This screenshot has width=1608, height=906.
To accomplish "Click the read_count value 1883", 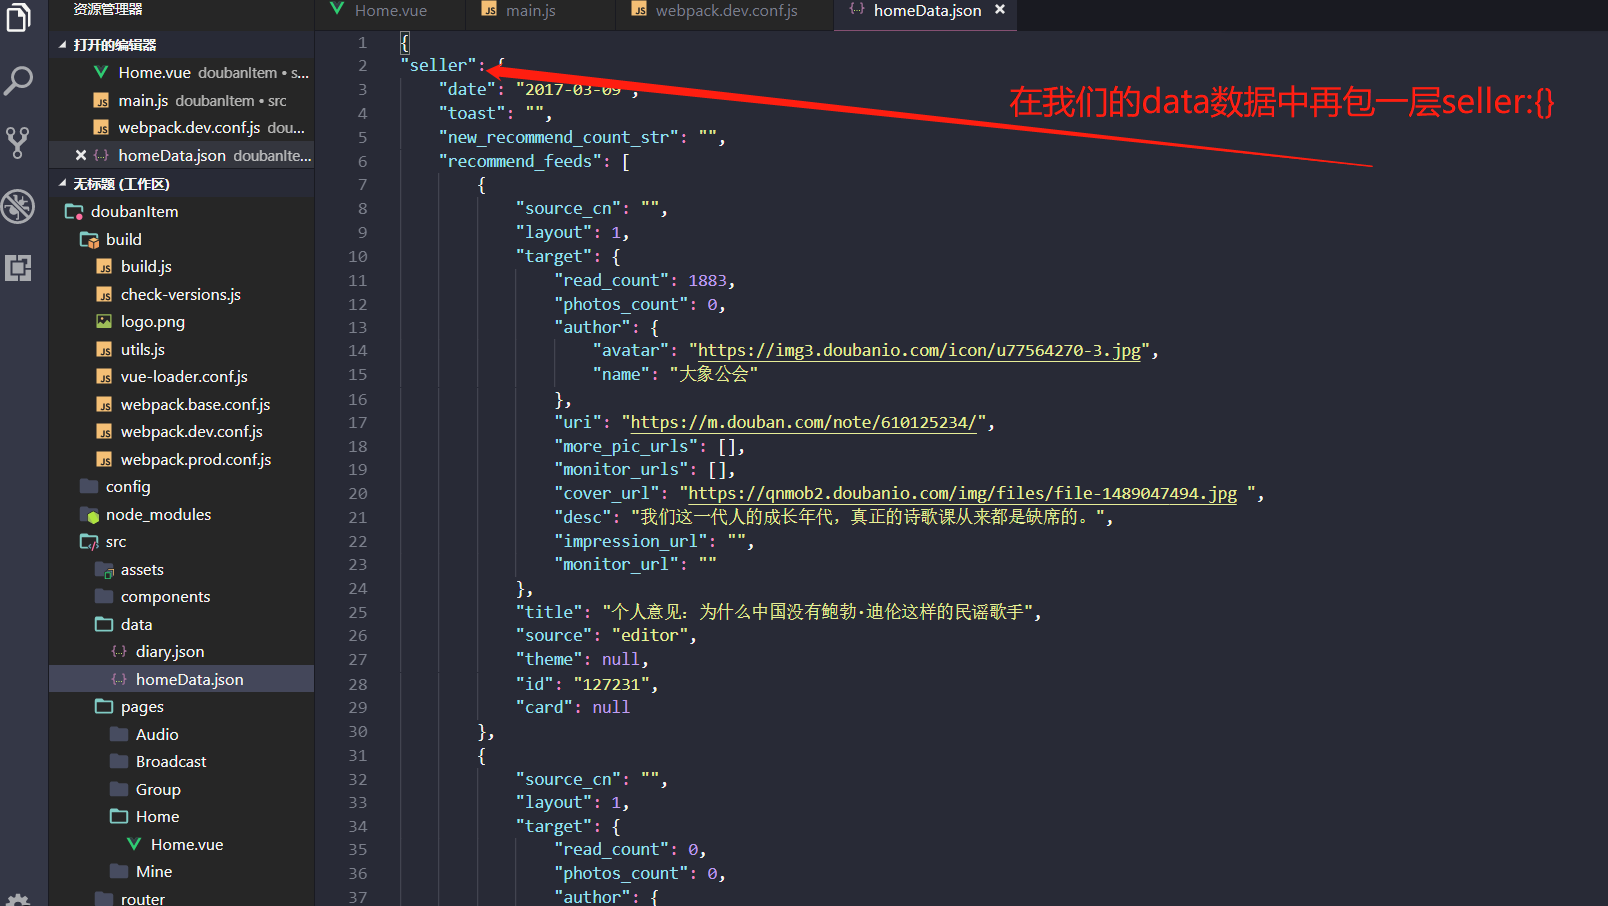I will click(707, 281).
